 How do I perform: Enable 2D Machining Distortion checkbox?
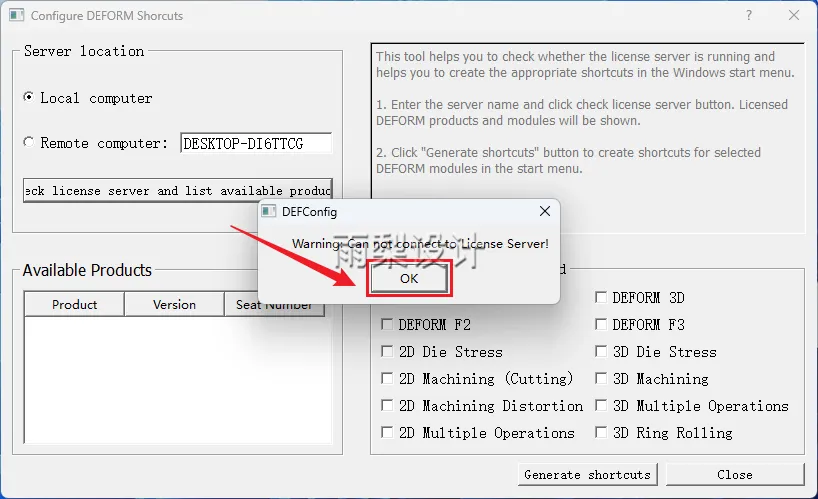coord(387,405)
